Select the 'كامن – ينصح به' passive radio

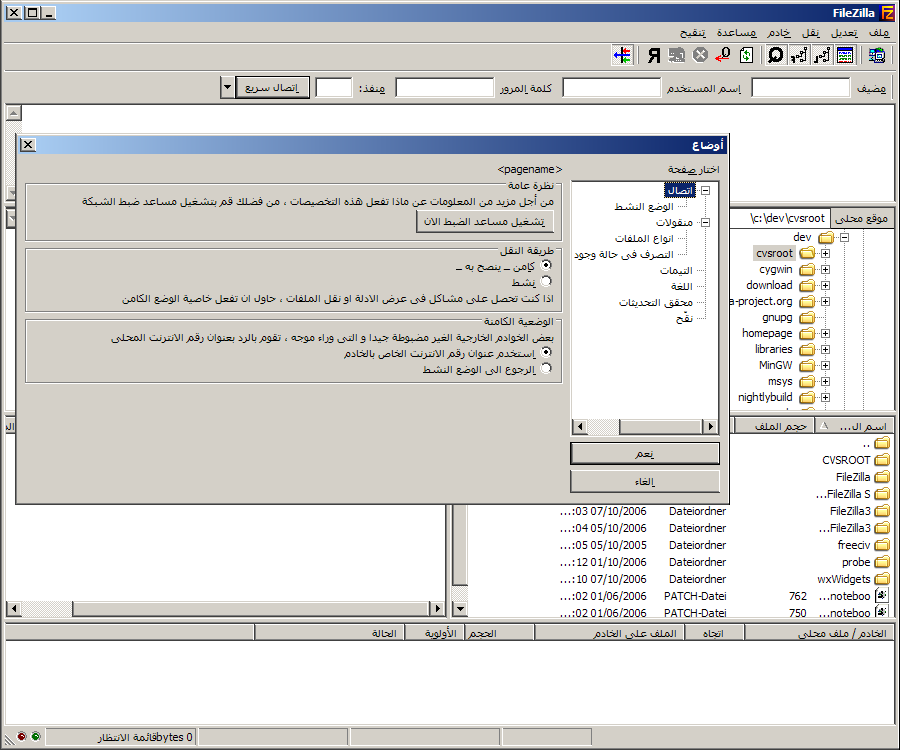(546, 265)
